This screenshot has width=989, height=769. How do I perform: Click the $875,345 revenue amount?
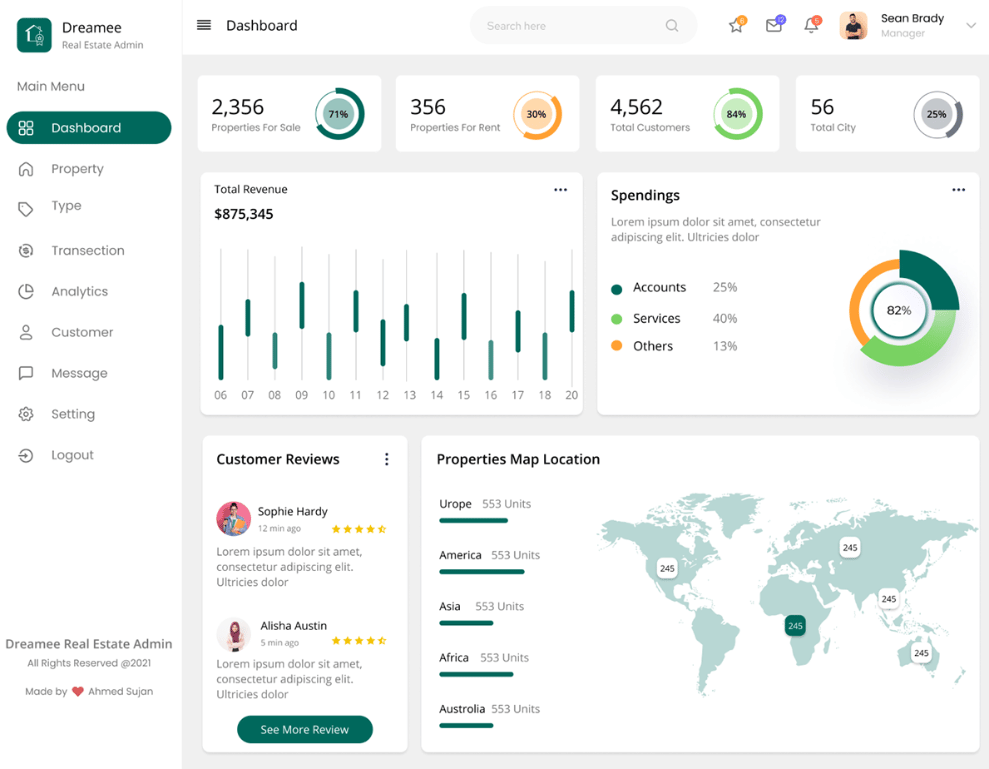click(x=243, y=214)
